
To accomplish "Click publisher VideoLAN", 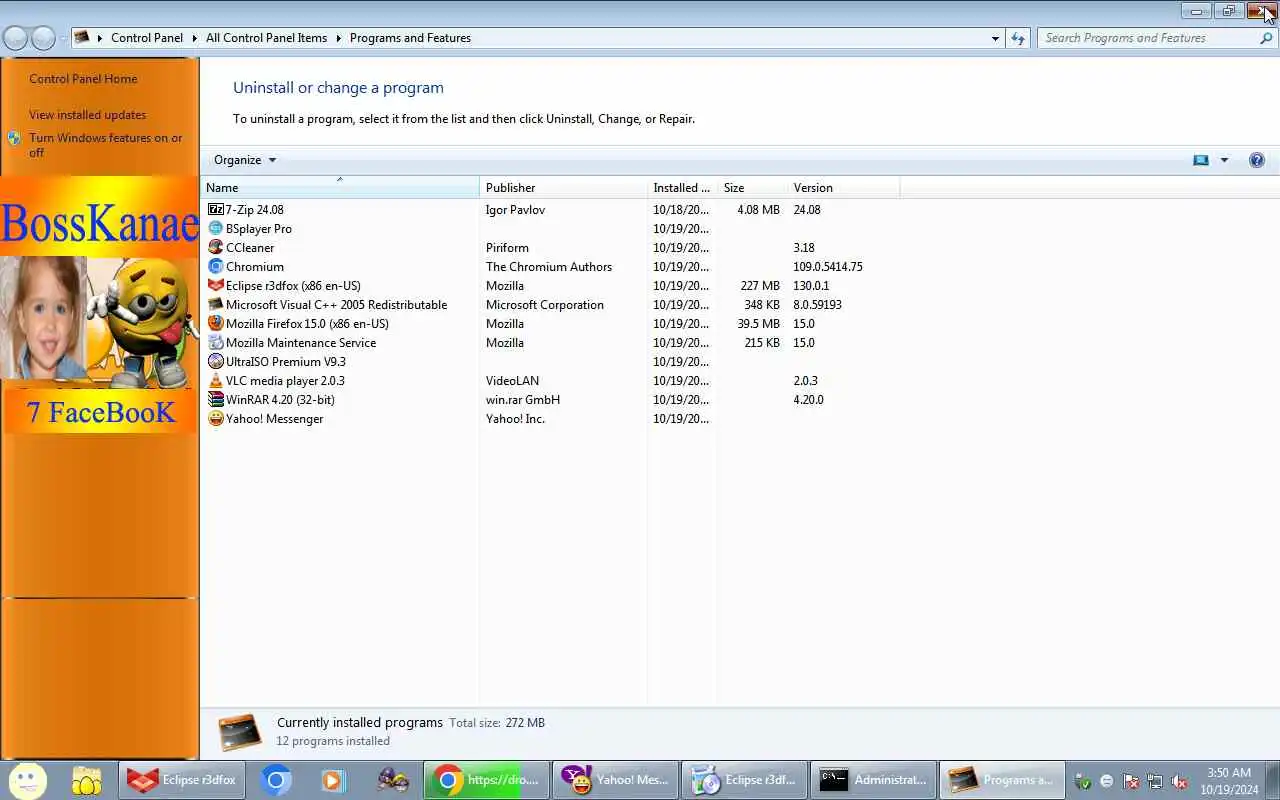I will pos(512,381).
